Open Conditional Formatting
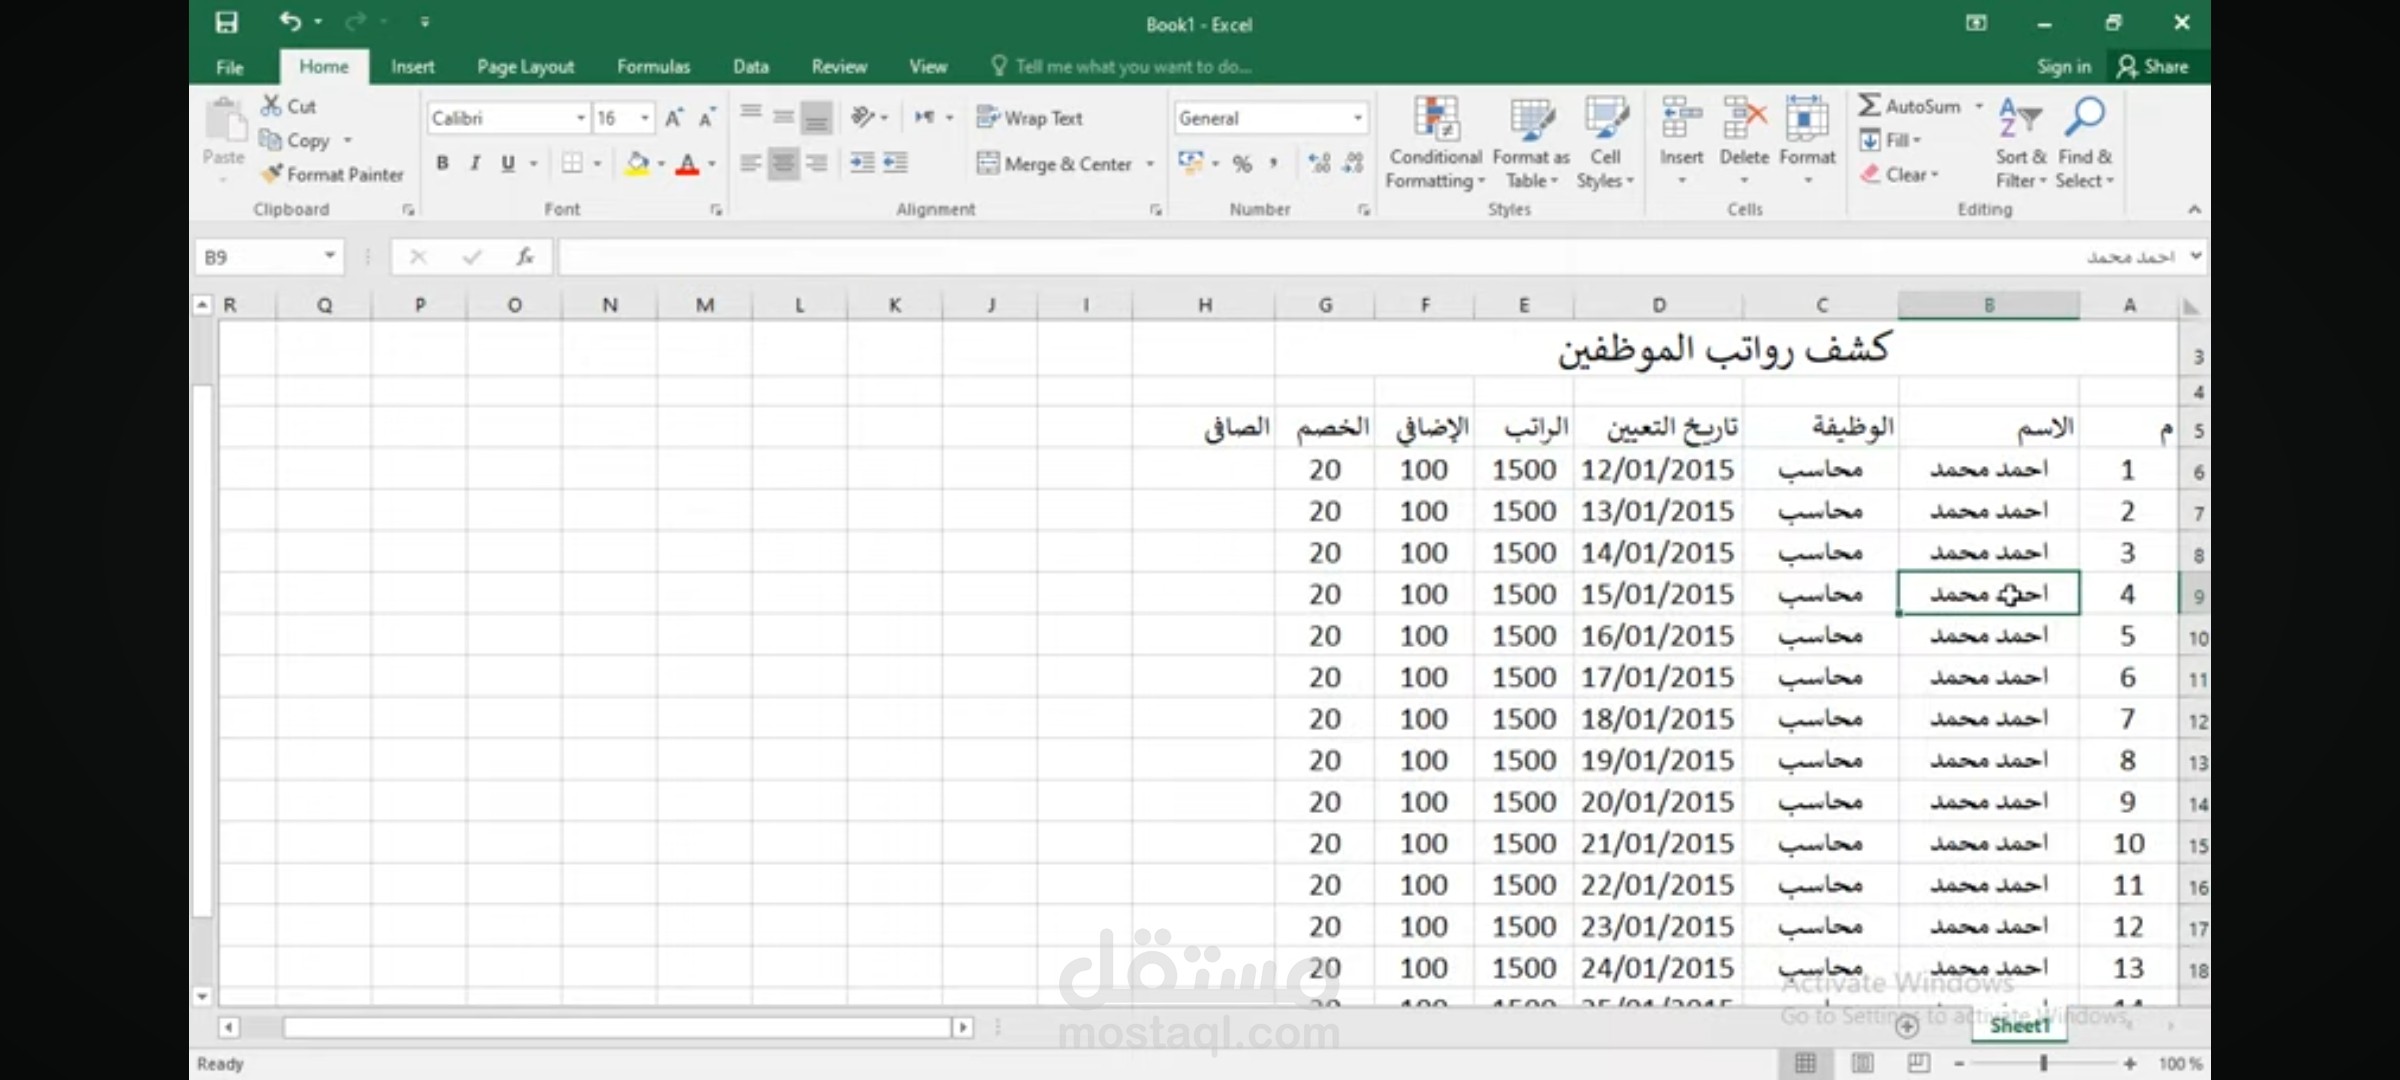 1435,142
